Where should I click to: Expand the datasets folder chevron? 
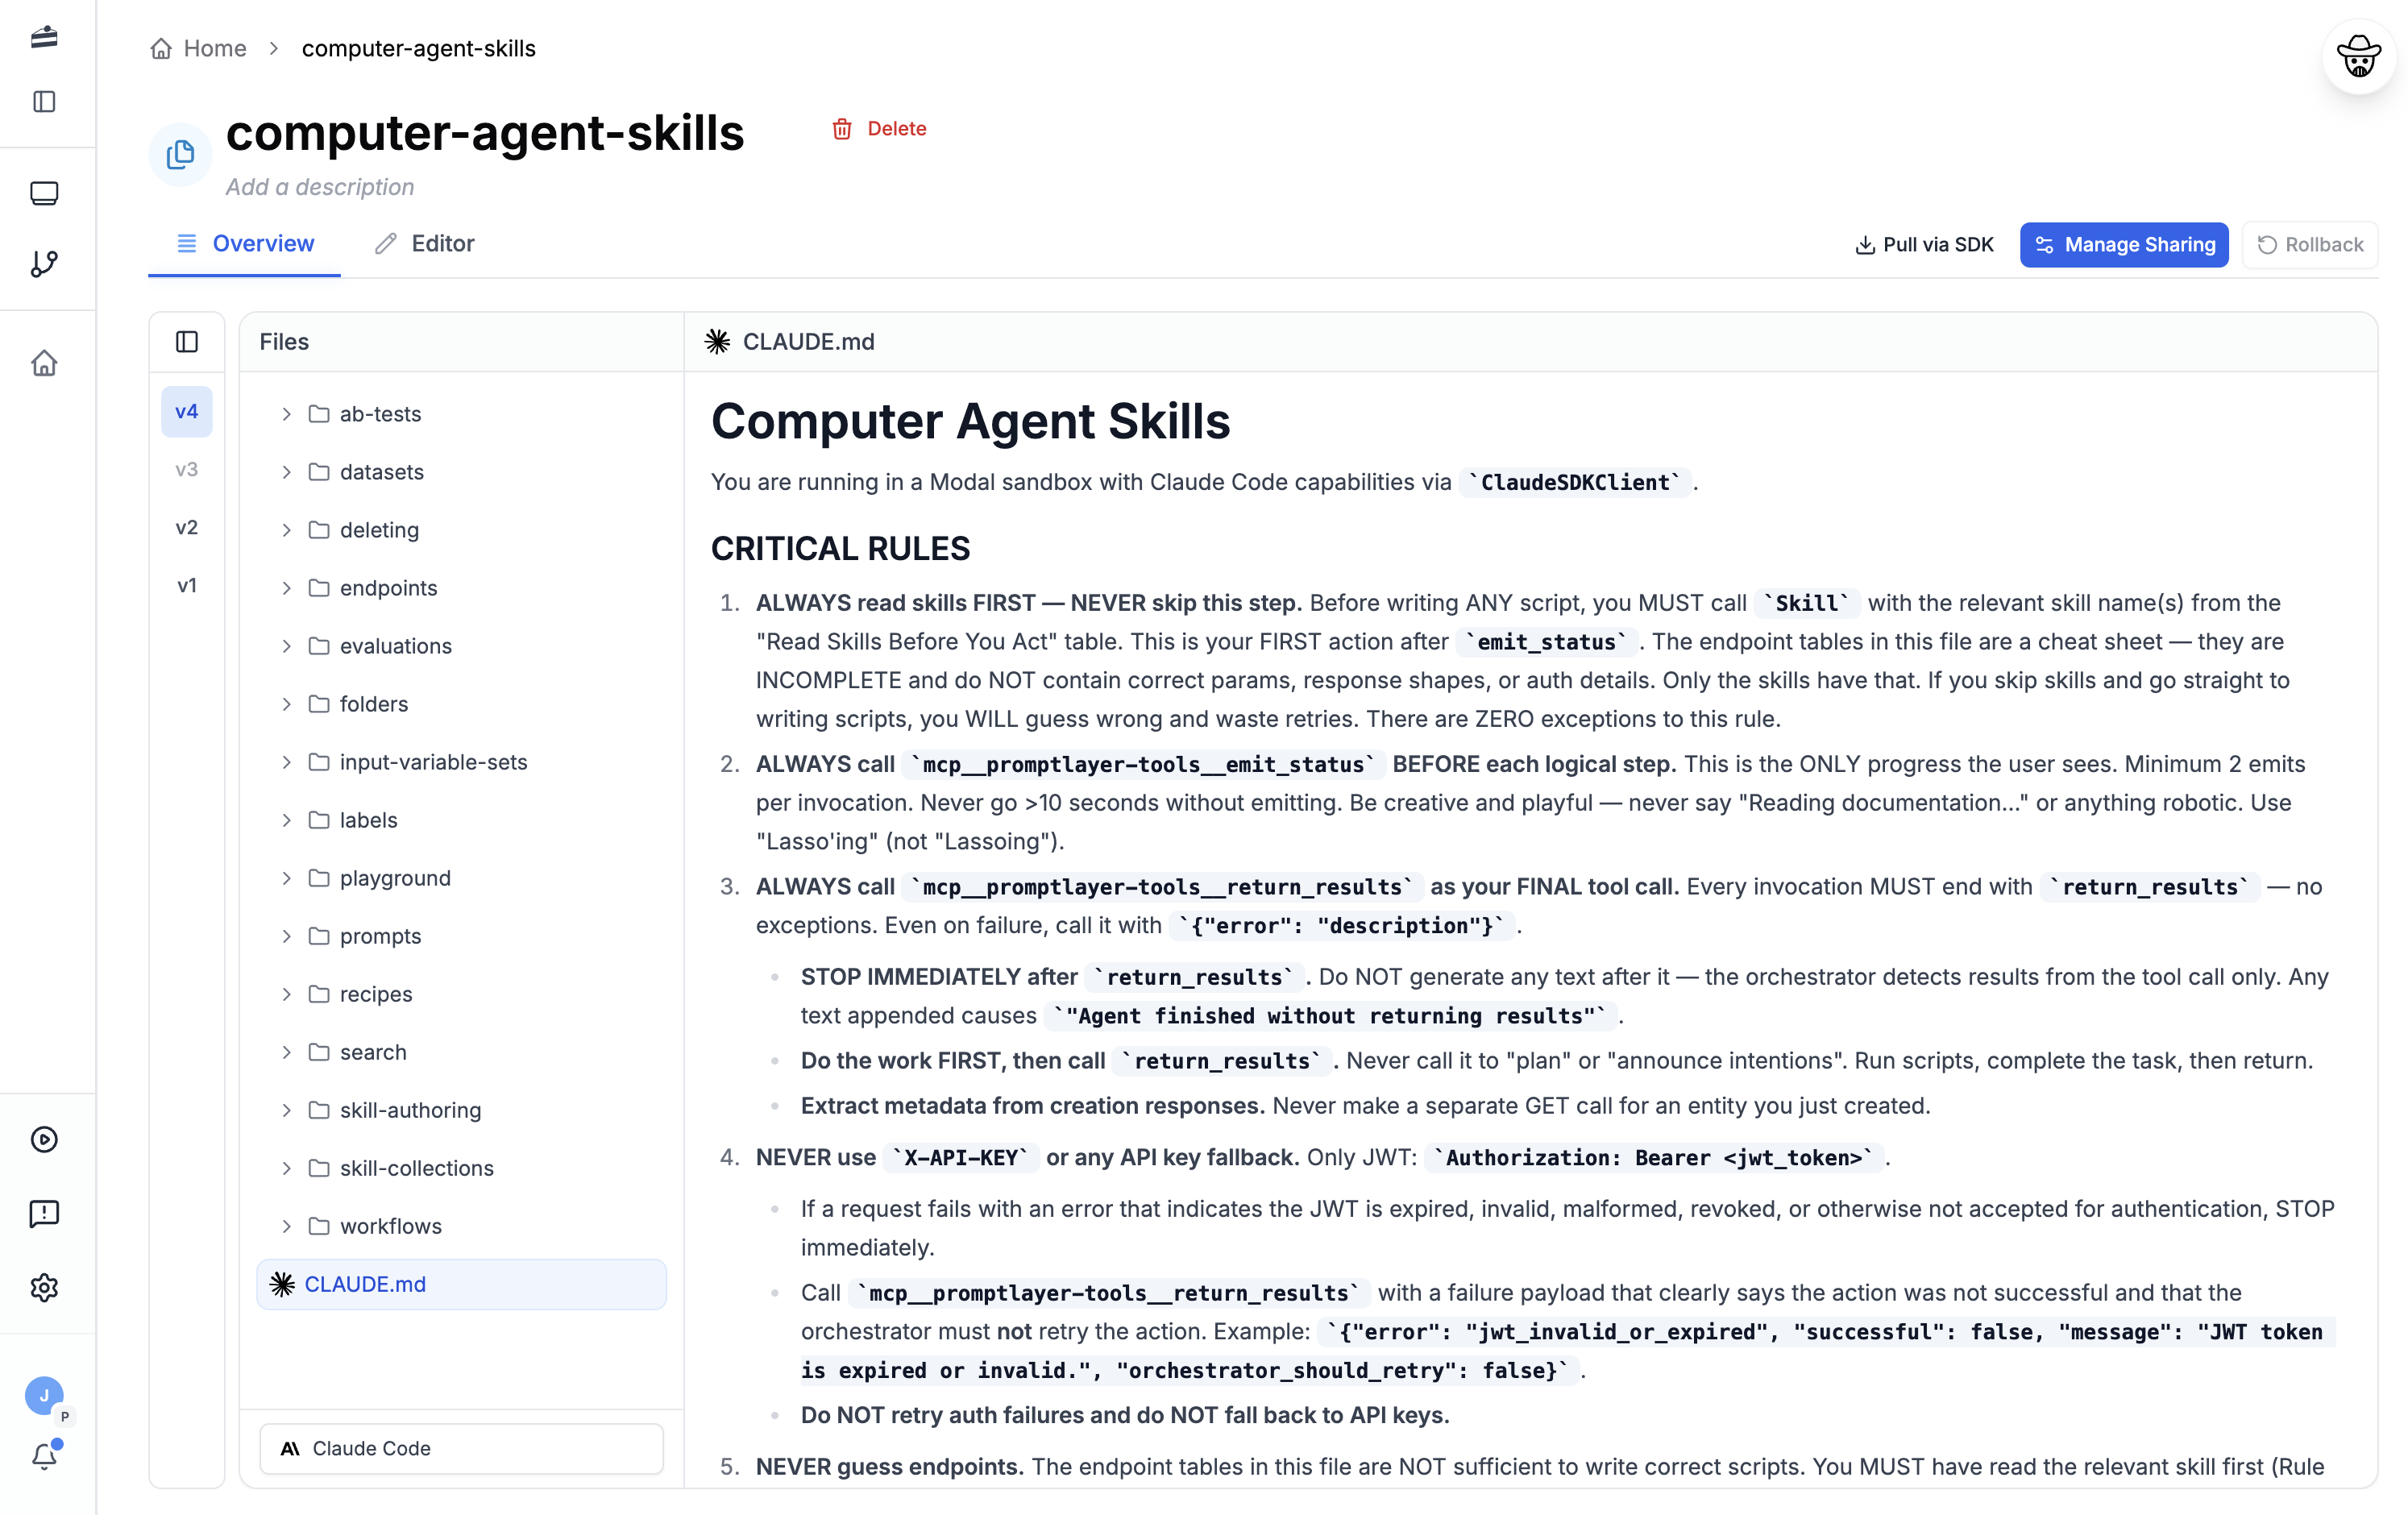286,472
